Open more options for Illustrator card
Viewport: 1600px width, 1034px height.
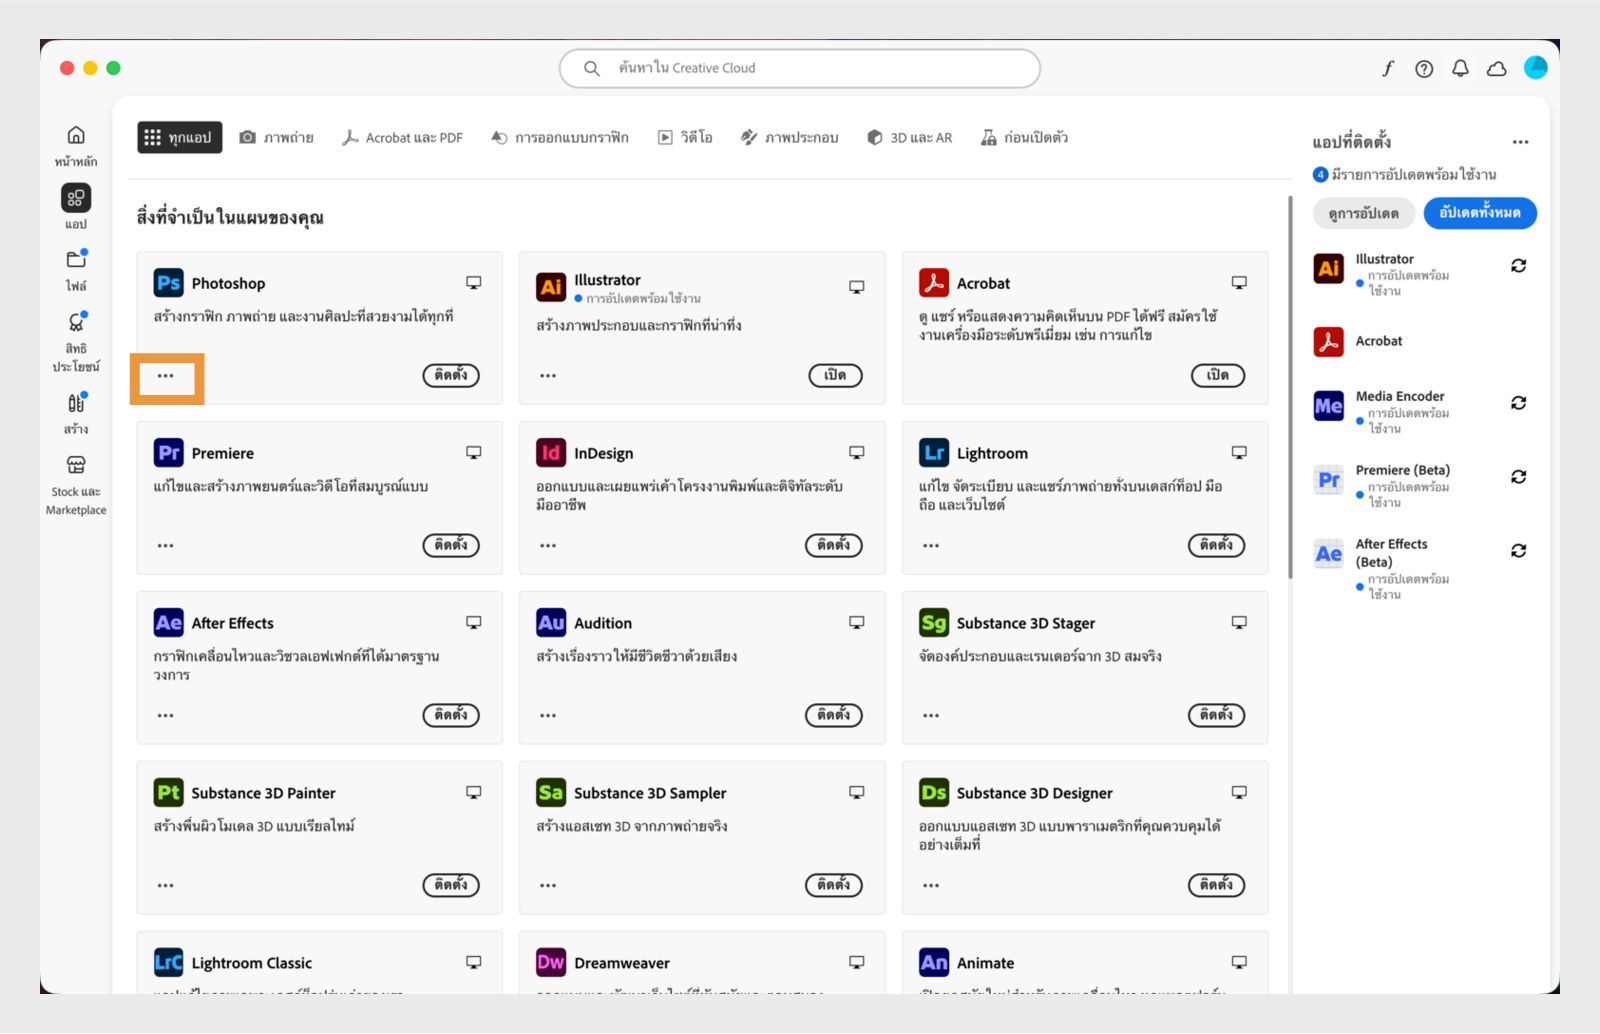(548, 376)
